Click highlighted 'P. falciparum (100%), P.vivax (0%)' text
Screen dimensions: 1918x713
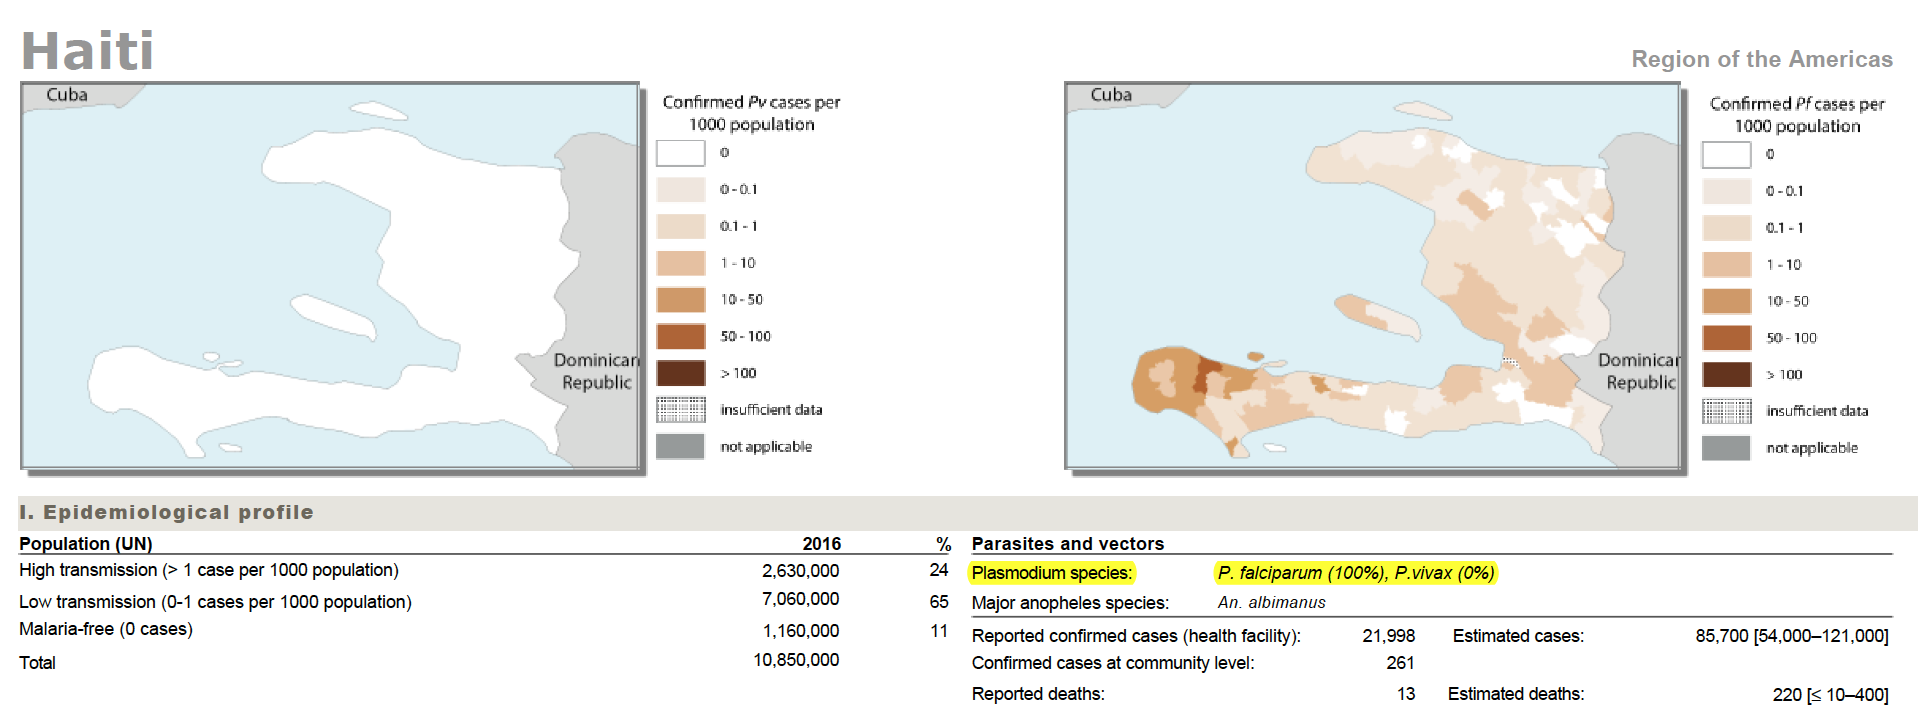[1355, 573]
